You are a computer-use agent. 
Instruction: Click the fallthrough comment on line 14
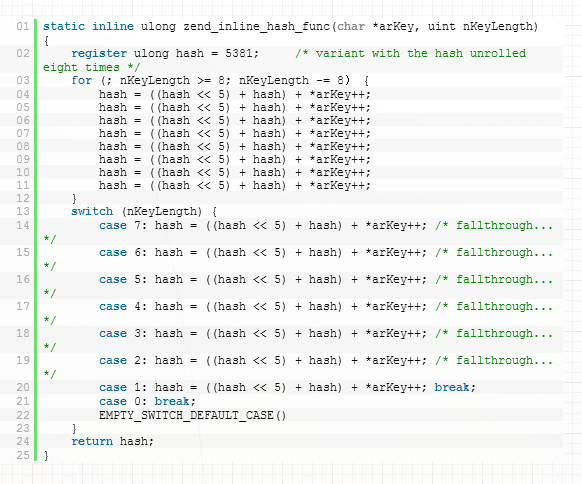pyautogui.click(x=494, y=226)
